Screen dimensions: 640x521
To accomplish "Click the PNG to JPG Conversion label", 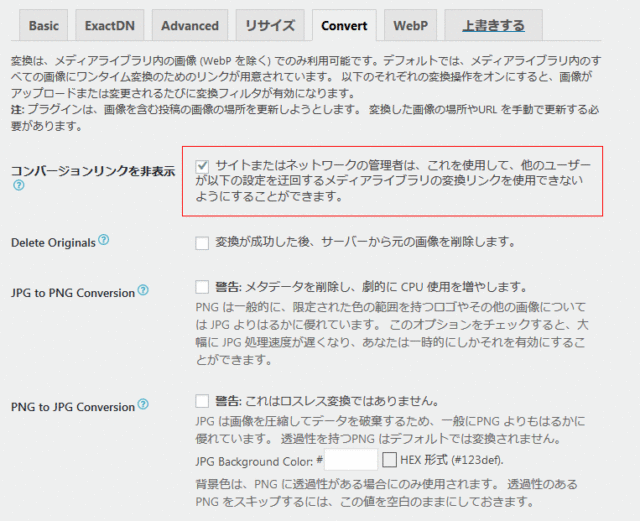I will point(72,406).
